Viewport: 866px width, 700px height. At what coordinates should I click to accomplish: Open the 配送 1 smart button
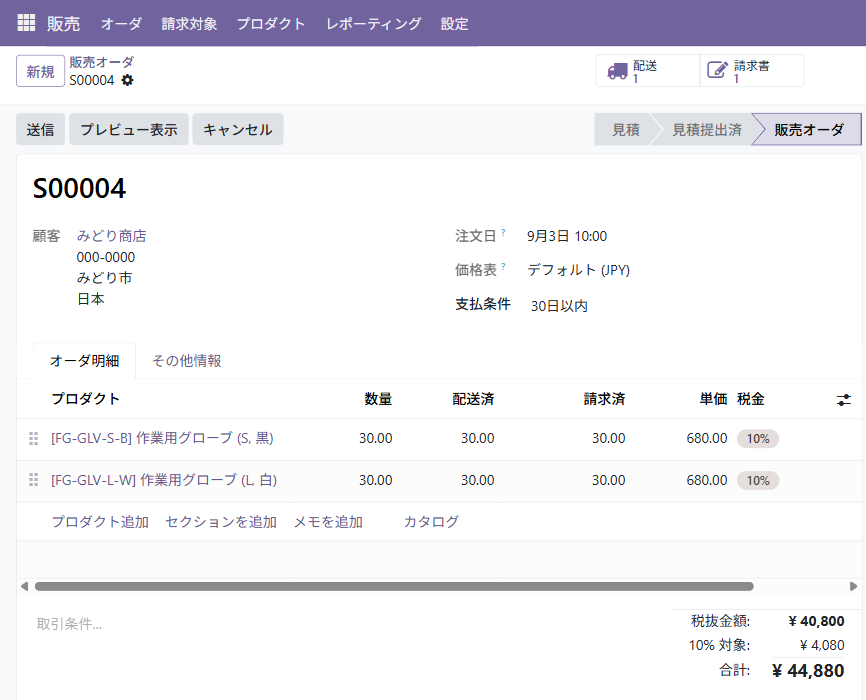point(647,71)
